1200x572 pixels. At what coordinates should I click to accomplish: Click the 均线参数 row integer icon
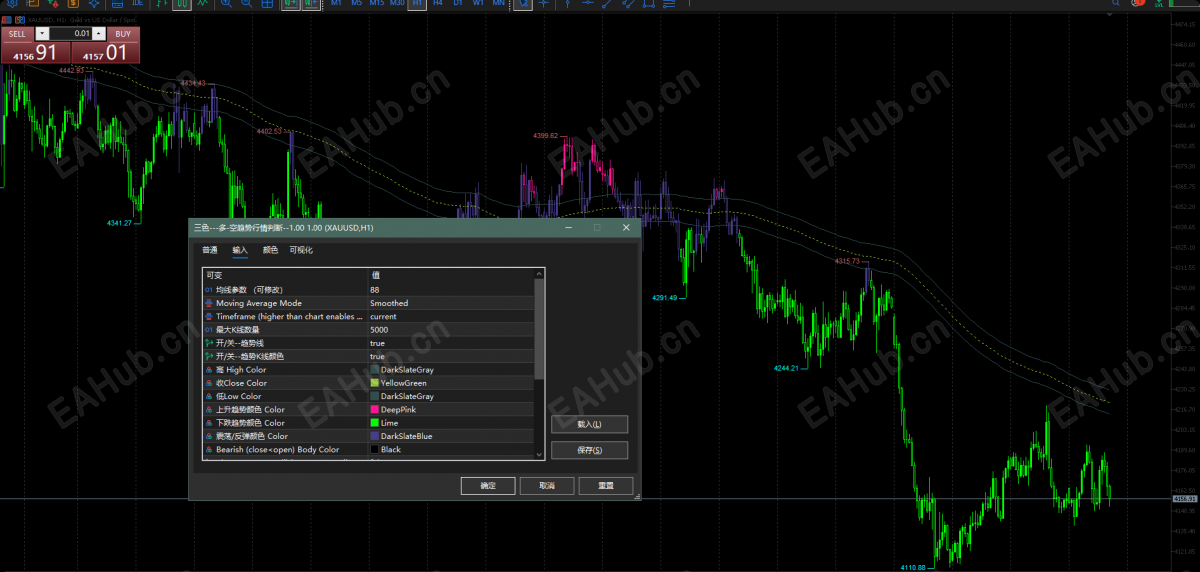point(209,290)
